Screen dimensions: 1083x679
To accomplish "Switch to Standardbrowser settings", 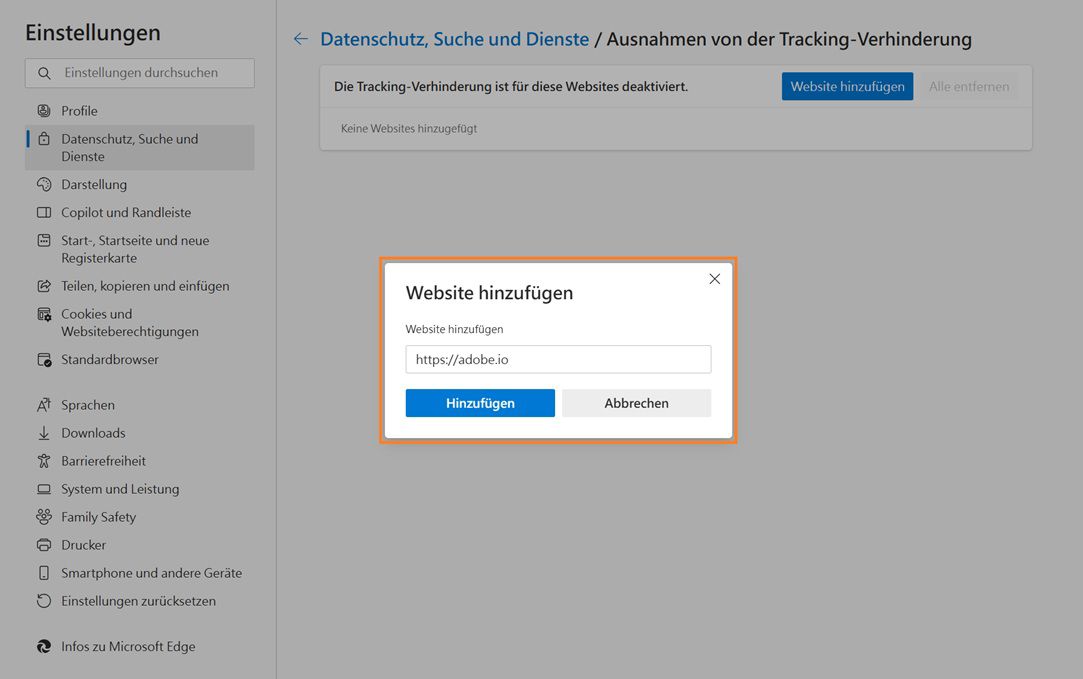I will tap(106, 359).
